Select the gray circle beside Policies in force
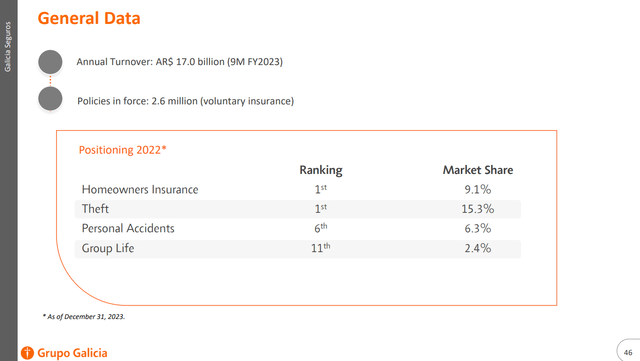 tap(50, 99)
